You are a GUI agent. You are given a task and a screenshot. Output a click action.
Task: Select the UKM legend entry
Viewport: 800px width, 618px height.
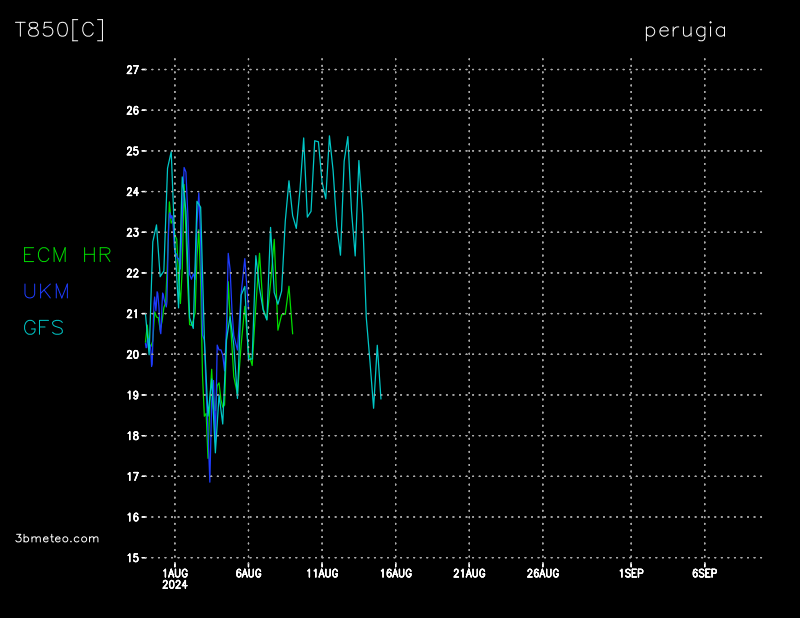[46, 292]
